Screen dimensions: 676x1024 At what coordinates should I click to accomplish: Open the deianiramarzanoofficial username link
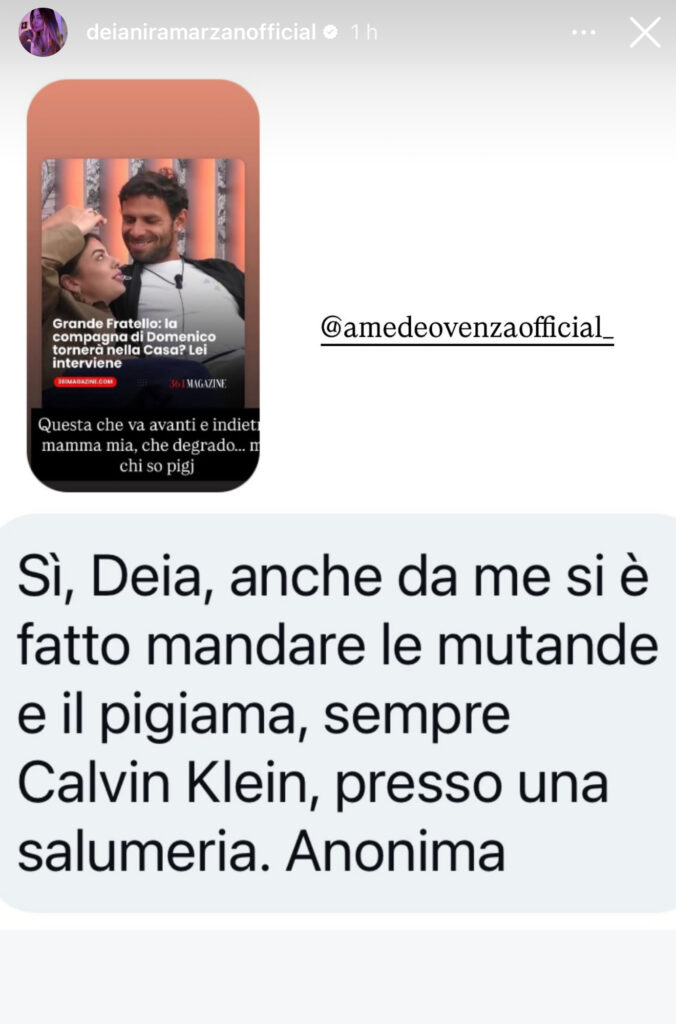(x=201, y=31)
